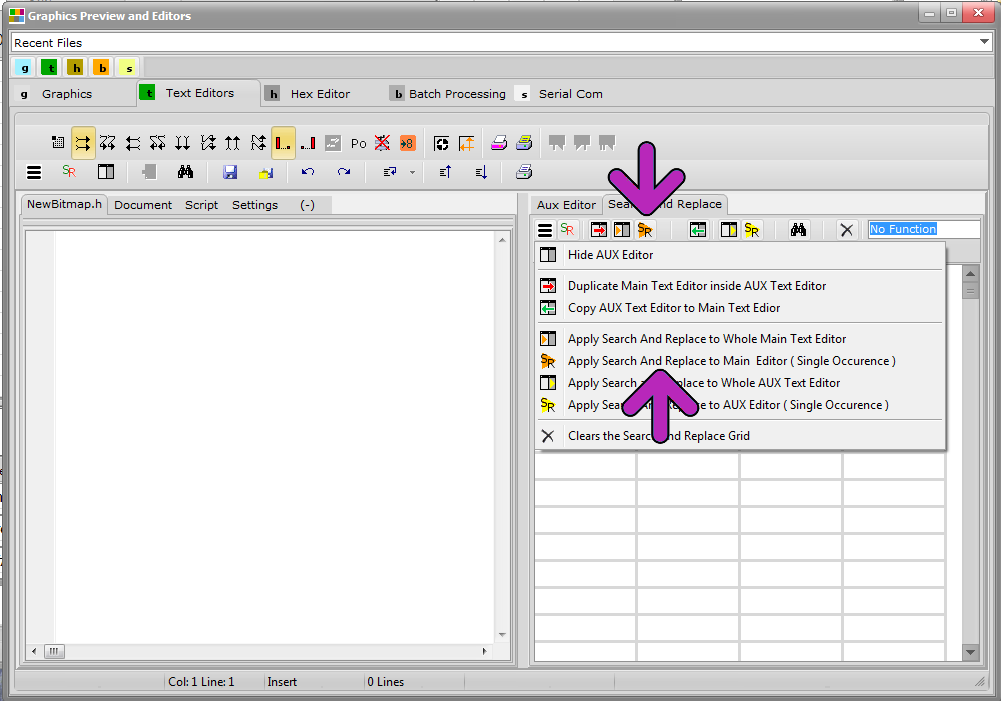Click the undo arrow icon
Viewport: 1001px width, 701px height.
coord(308,172)
